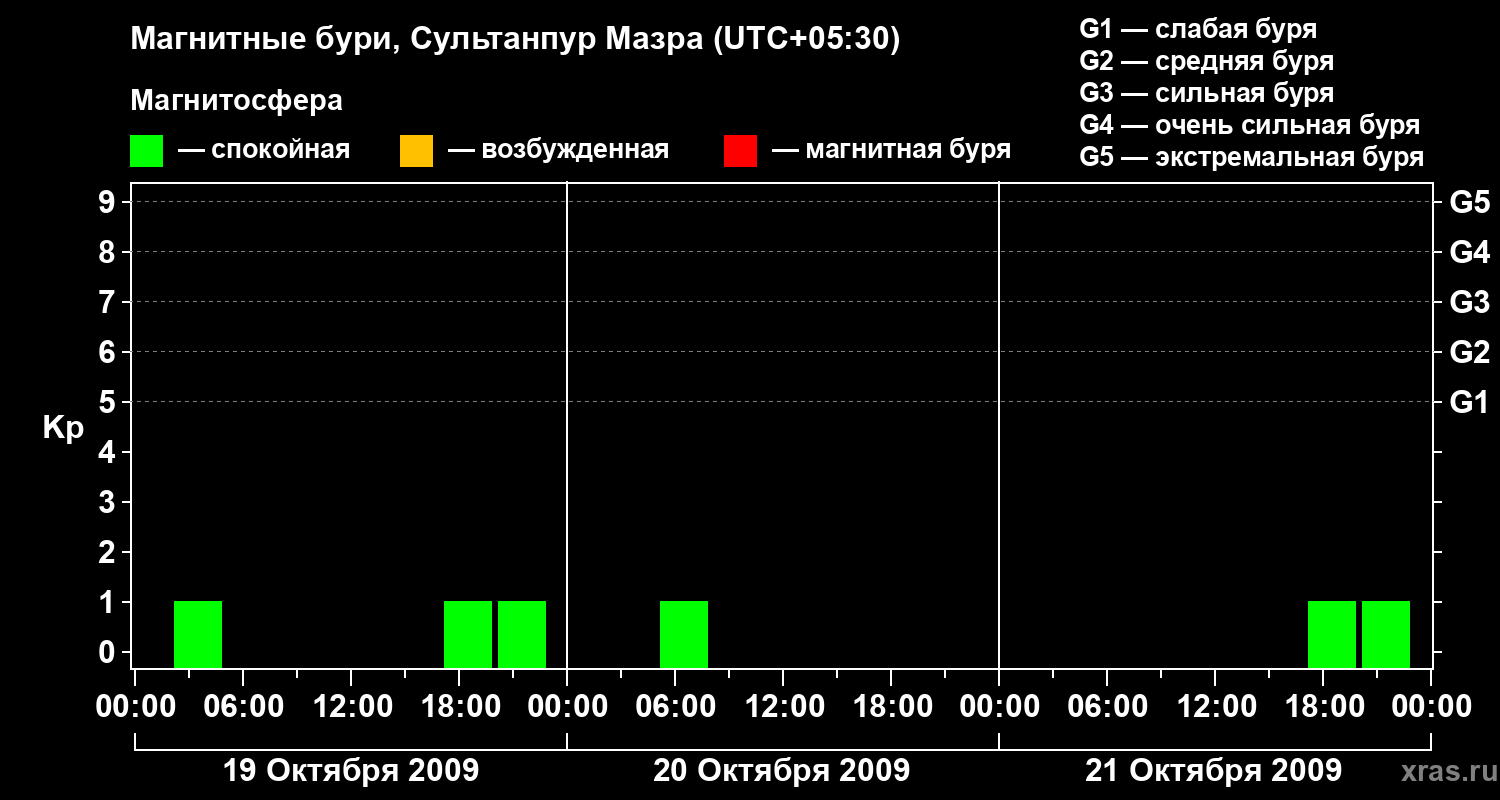The height and width of the screenshot is (800, 1500).
Task: Click the G5 tick label on right axis
Action: pyautogui.click(x=1470, y=202)
